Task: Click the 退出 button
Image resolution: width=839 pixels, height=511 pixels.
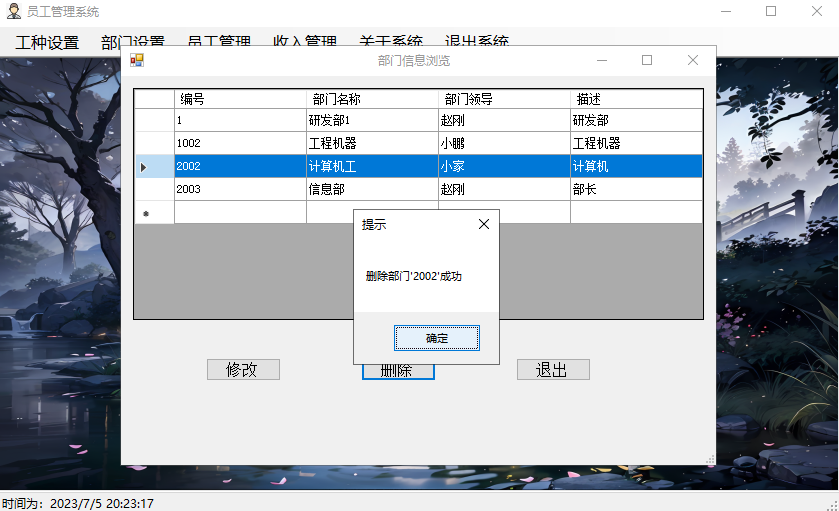Action: 553,370
